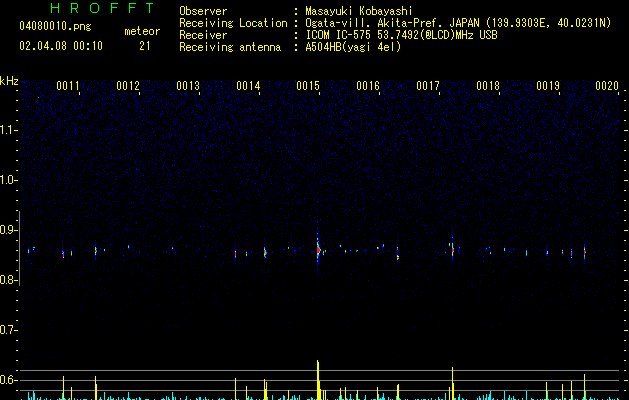This screenshot has width=629, height=400.
Task: Click the strongest meteor echo below the 0015 marker
Action: [318, 250]
